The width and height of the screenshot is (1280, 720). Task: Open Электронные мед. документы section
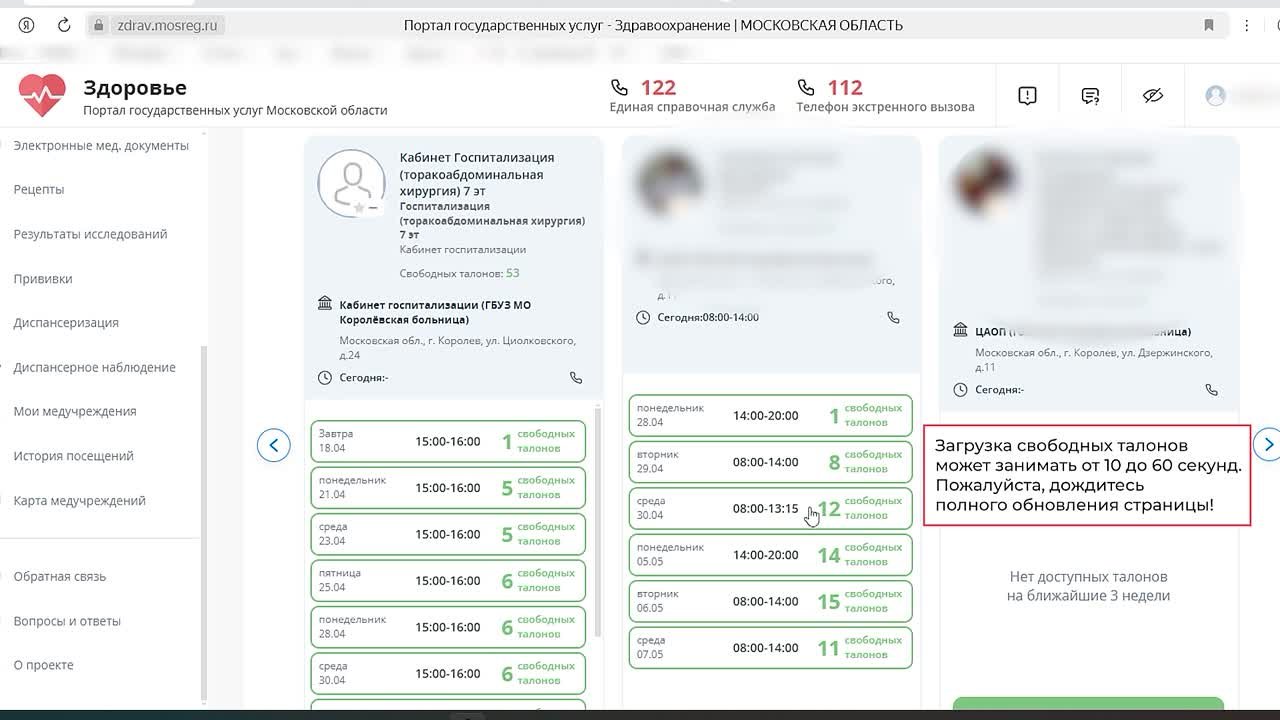pos(101,146)
